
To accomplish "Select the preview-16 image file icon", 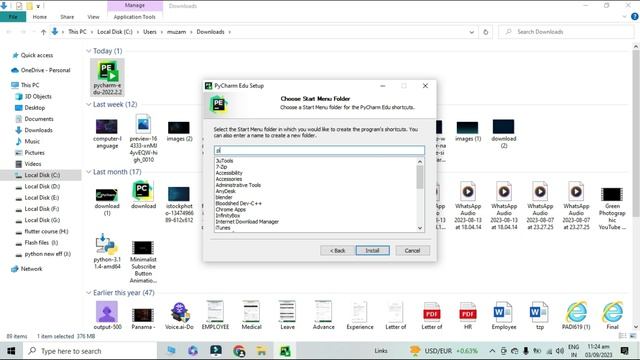I will coord(143,124).
